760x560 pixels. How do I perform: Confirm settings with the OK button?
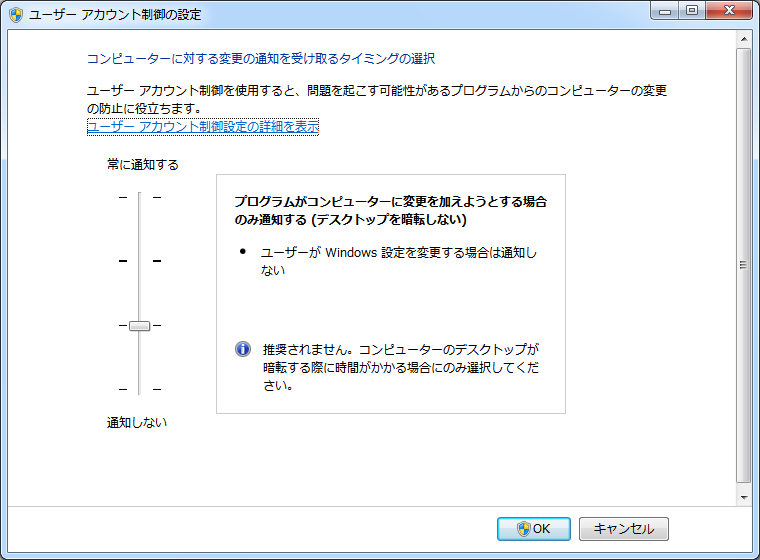pyautogui.click(x=533, y=529)
